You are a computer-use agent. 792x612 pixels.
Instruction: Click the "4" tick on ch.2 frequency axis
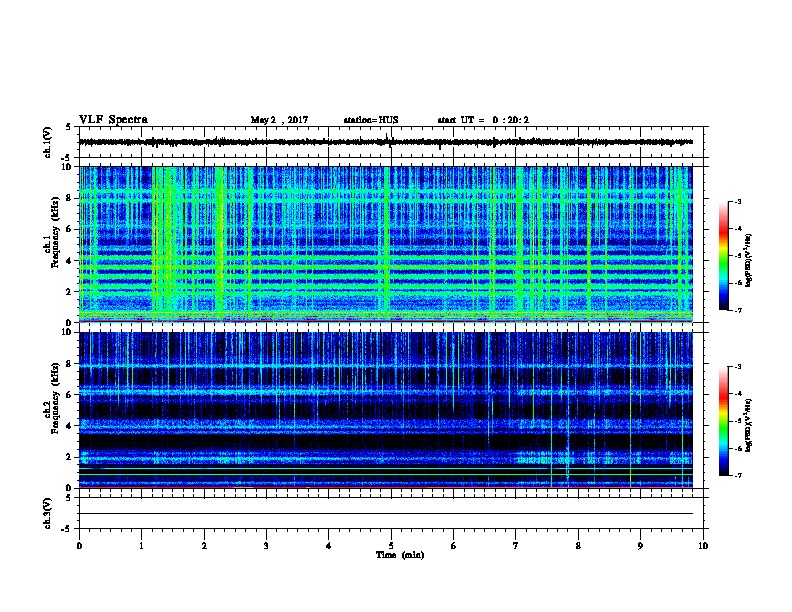(70, 426)
